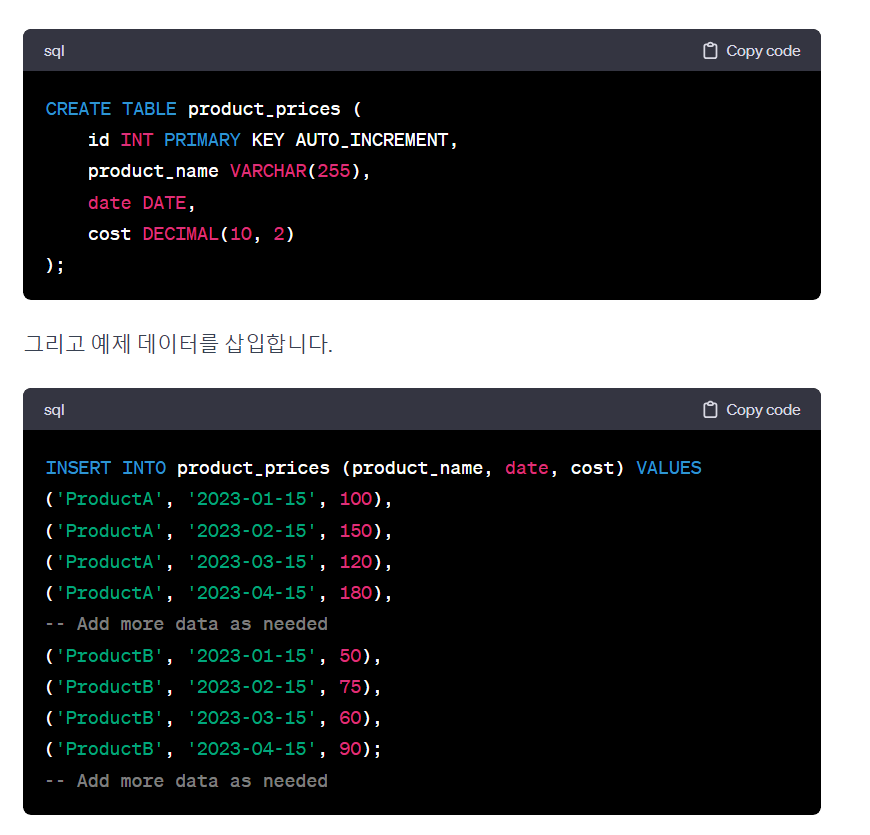The height and width of the screenshot is (835, 870).
Task: Click the row ('ProductA', '2023-04-15', 180)
Action: [x=219, y=593]
